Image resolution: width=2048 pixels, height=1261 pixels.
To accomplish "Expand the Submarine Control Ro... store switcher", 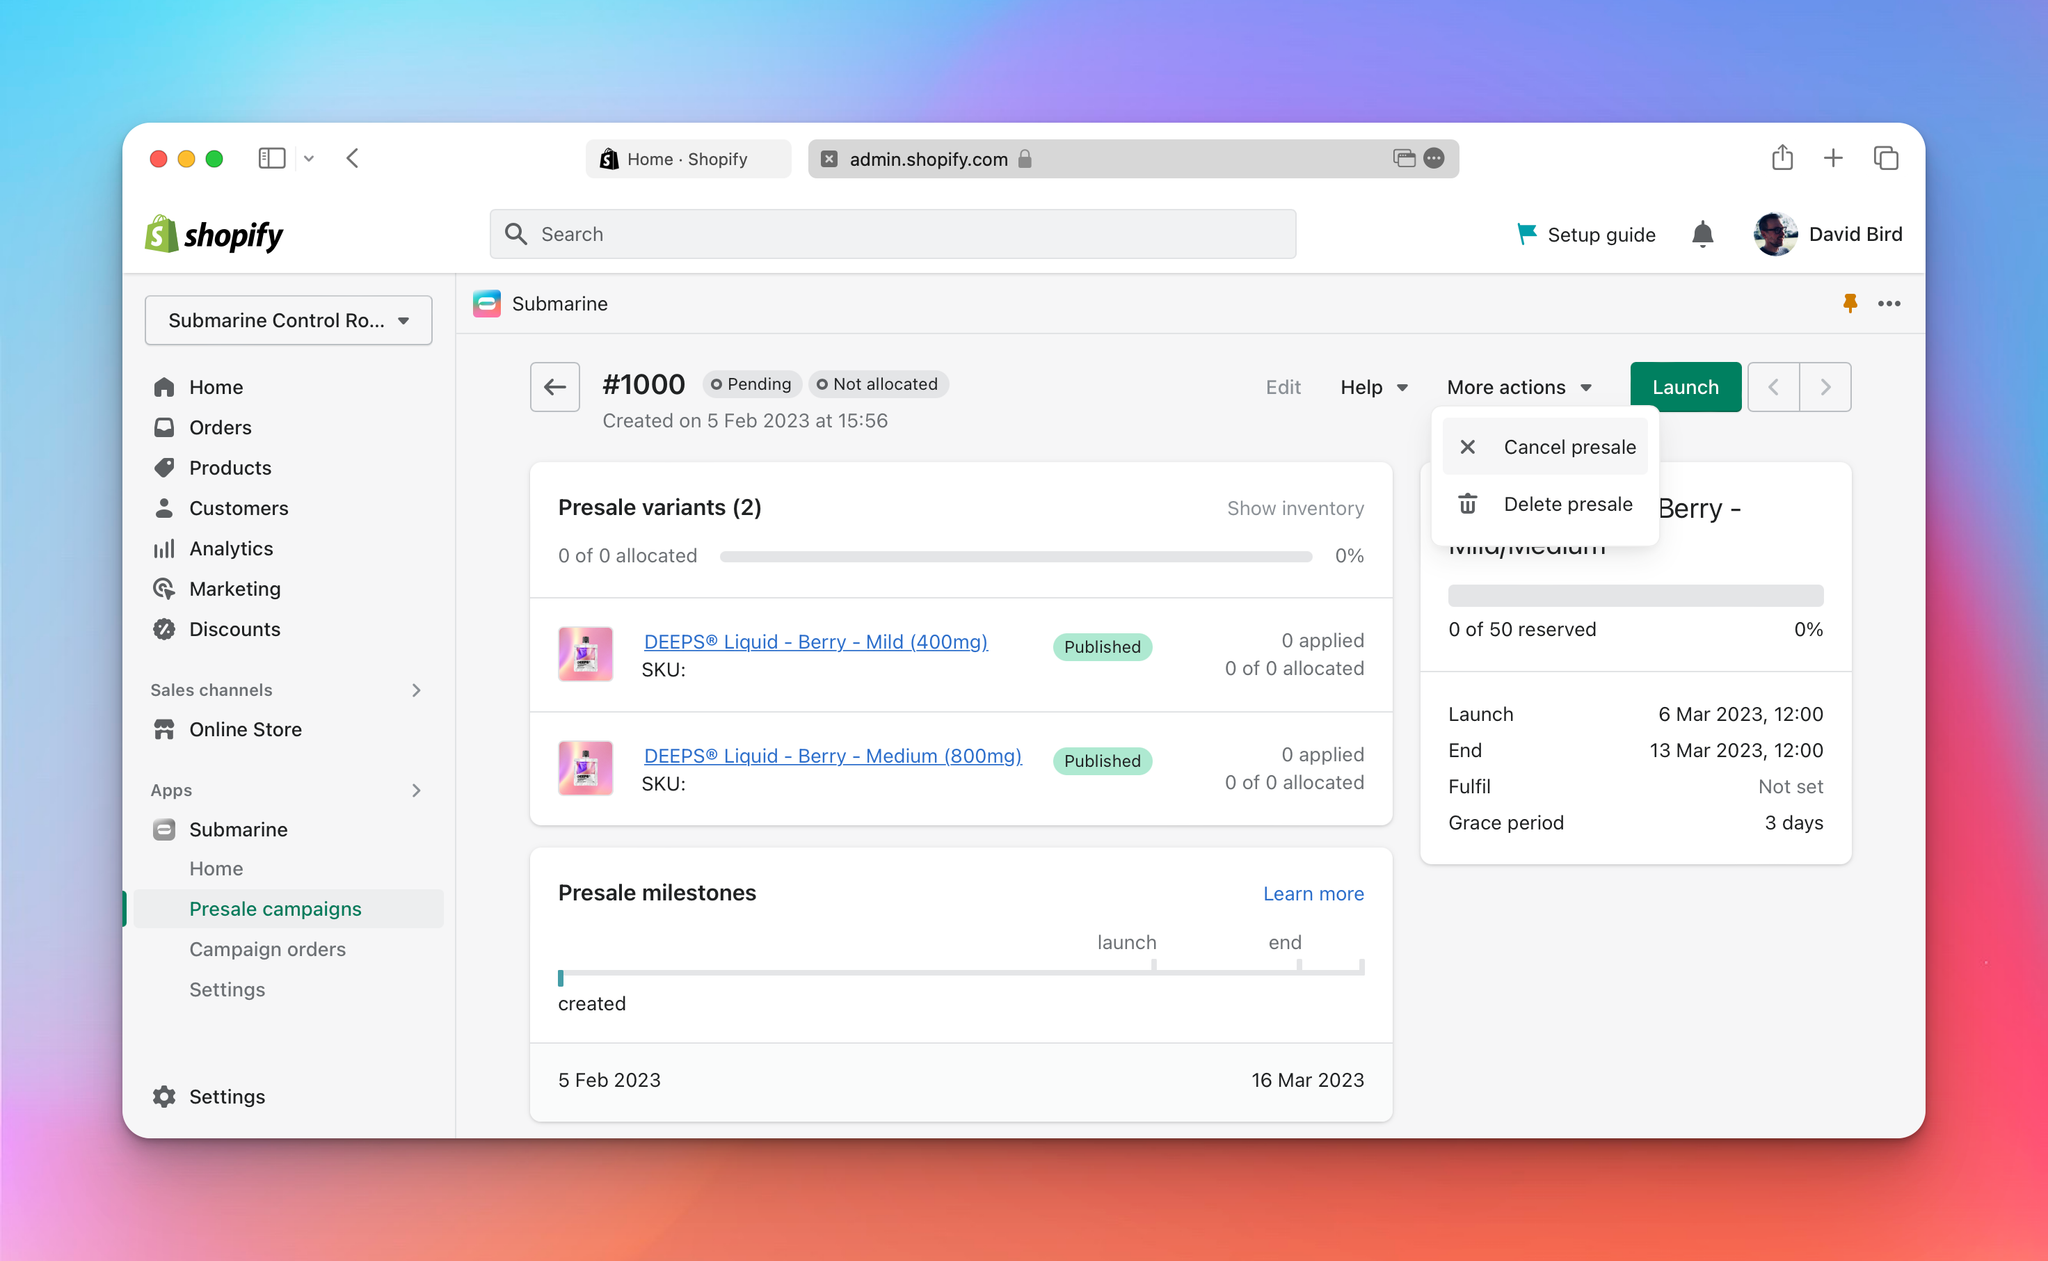I will [x=289, y=320].
